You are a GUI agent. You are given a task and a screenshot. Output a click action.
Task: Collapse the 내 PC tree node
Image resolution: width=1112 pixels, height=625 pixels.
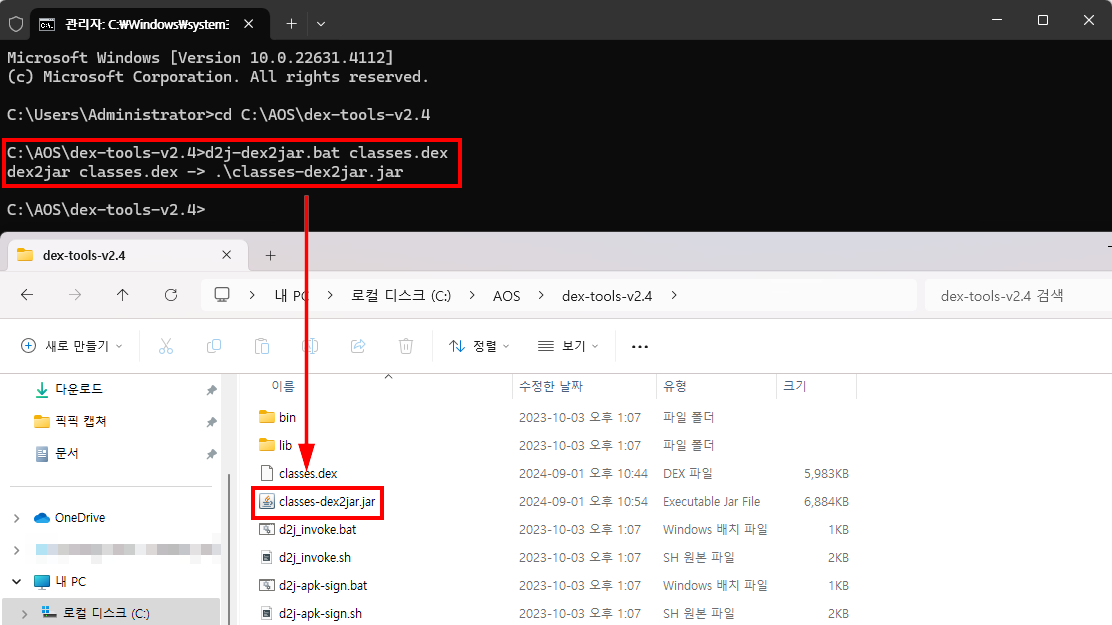[x=16, y=582]
